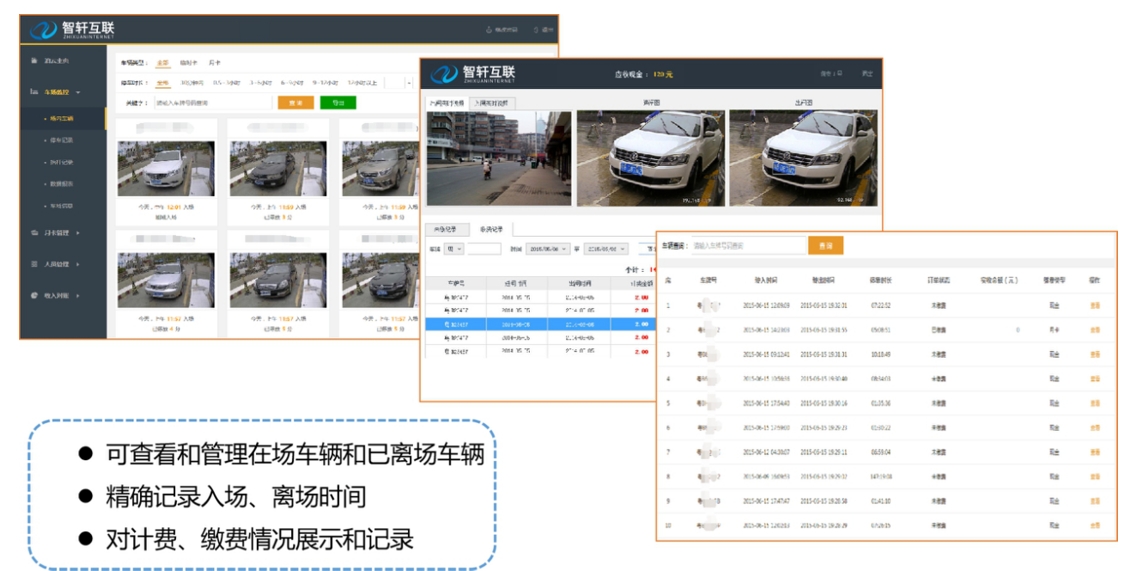Open the silver car thumbnail in second row
The height and width of the screenshot is (571, 1136).
[x=166, y=280]
